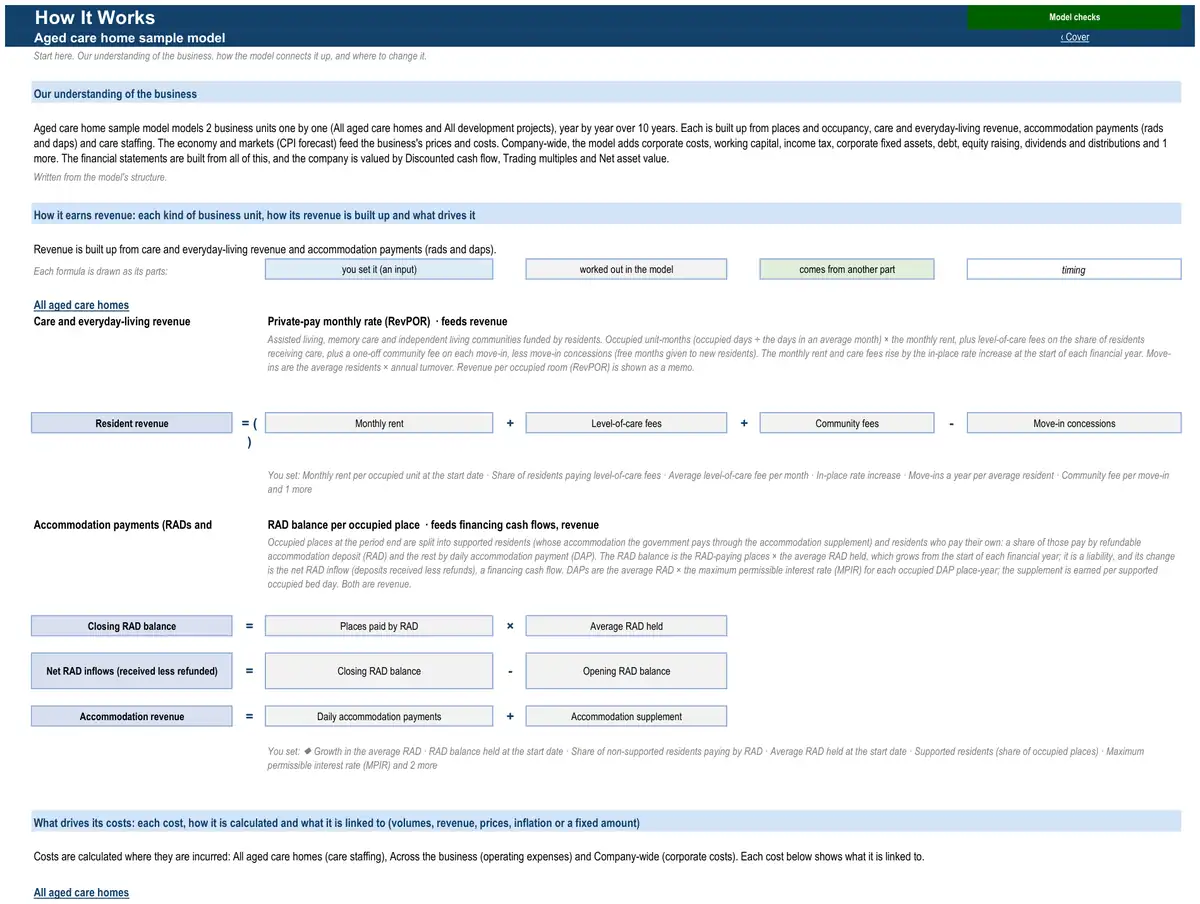Click the Community fees box
The image size is (1200, 904).
pyautogui.click(x=847, y=424)
